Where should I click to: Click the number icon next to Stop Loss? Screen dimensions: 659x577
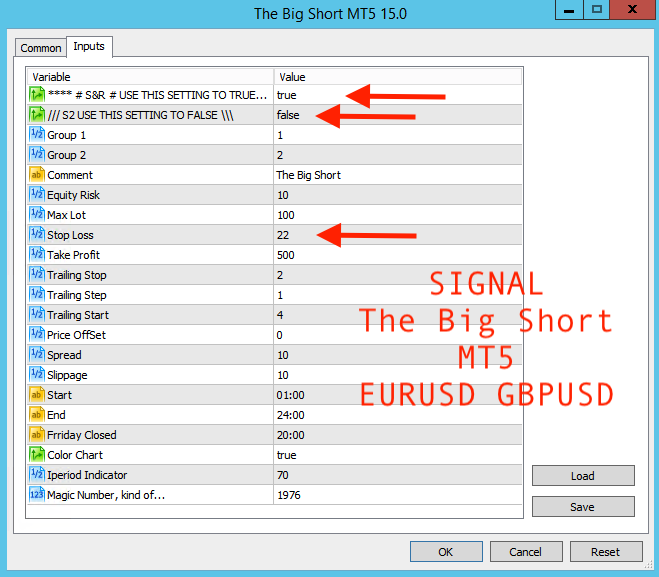37,234
